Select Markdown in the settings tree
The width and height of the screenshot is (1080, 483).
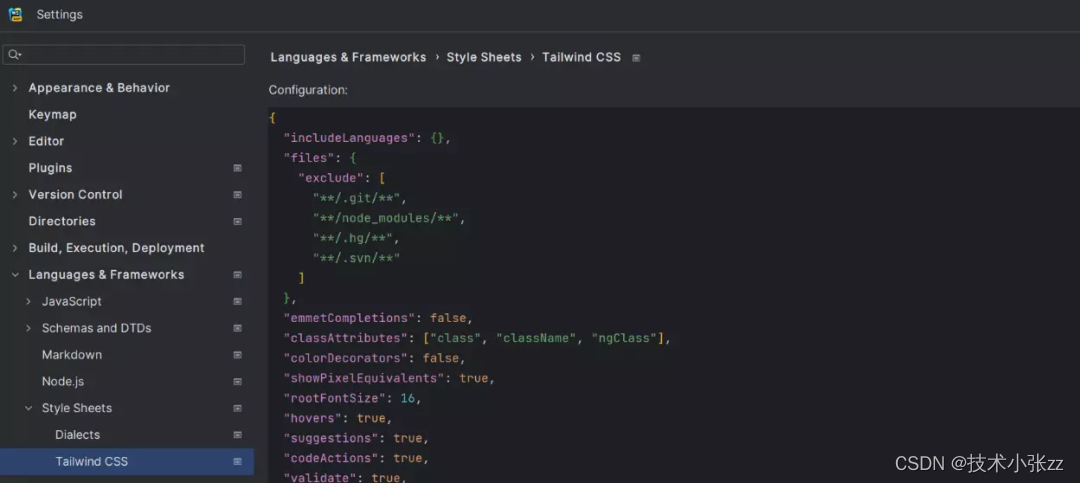click(72, 355)
